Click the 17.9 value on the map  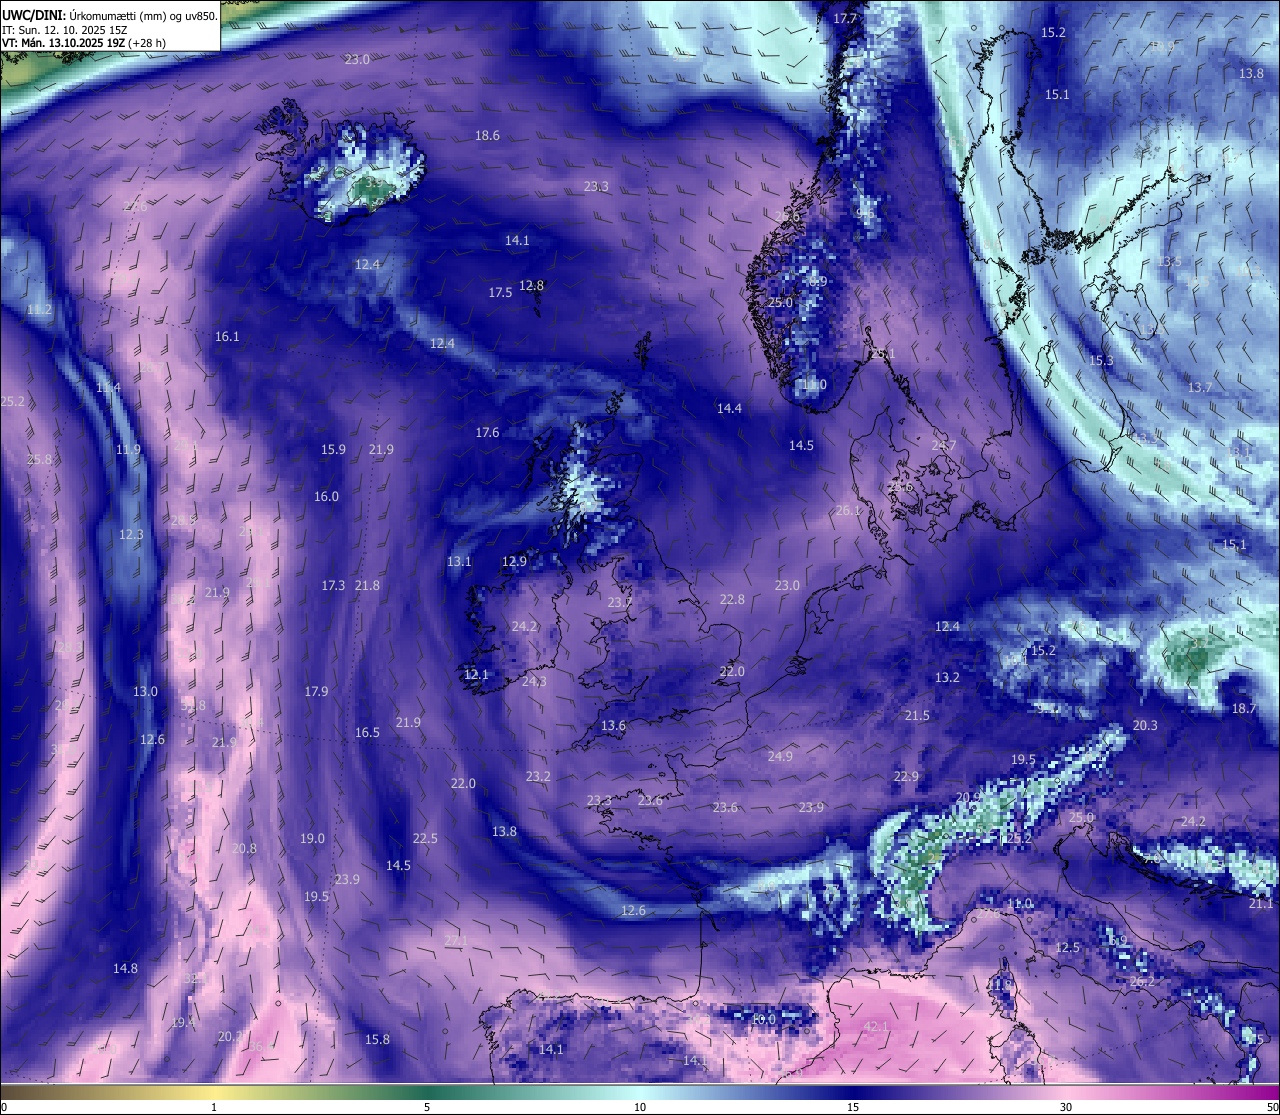click(316, 692)
